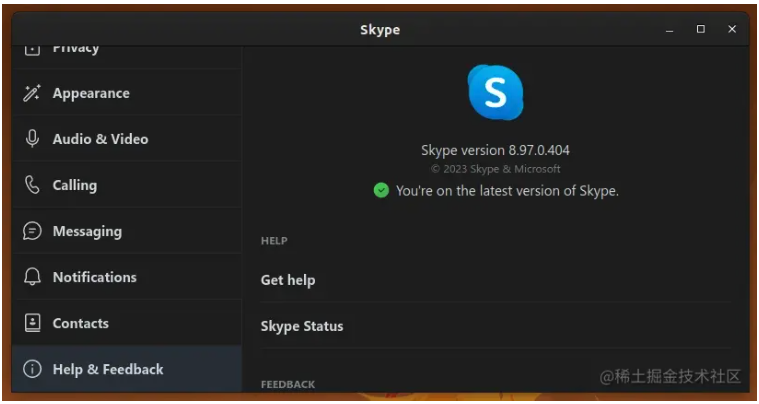The width and height of the screenshot is (759, 404).
Task: Click the Contacts address book icon
Action: 32,323
